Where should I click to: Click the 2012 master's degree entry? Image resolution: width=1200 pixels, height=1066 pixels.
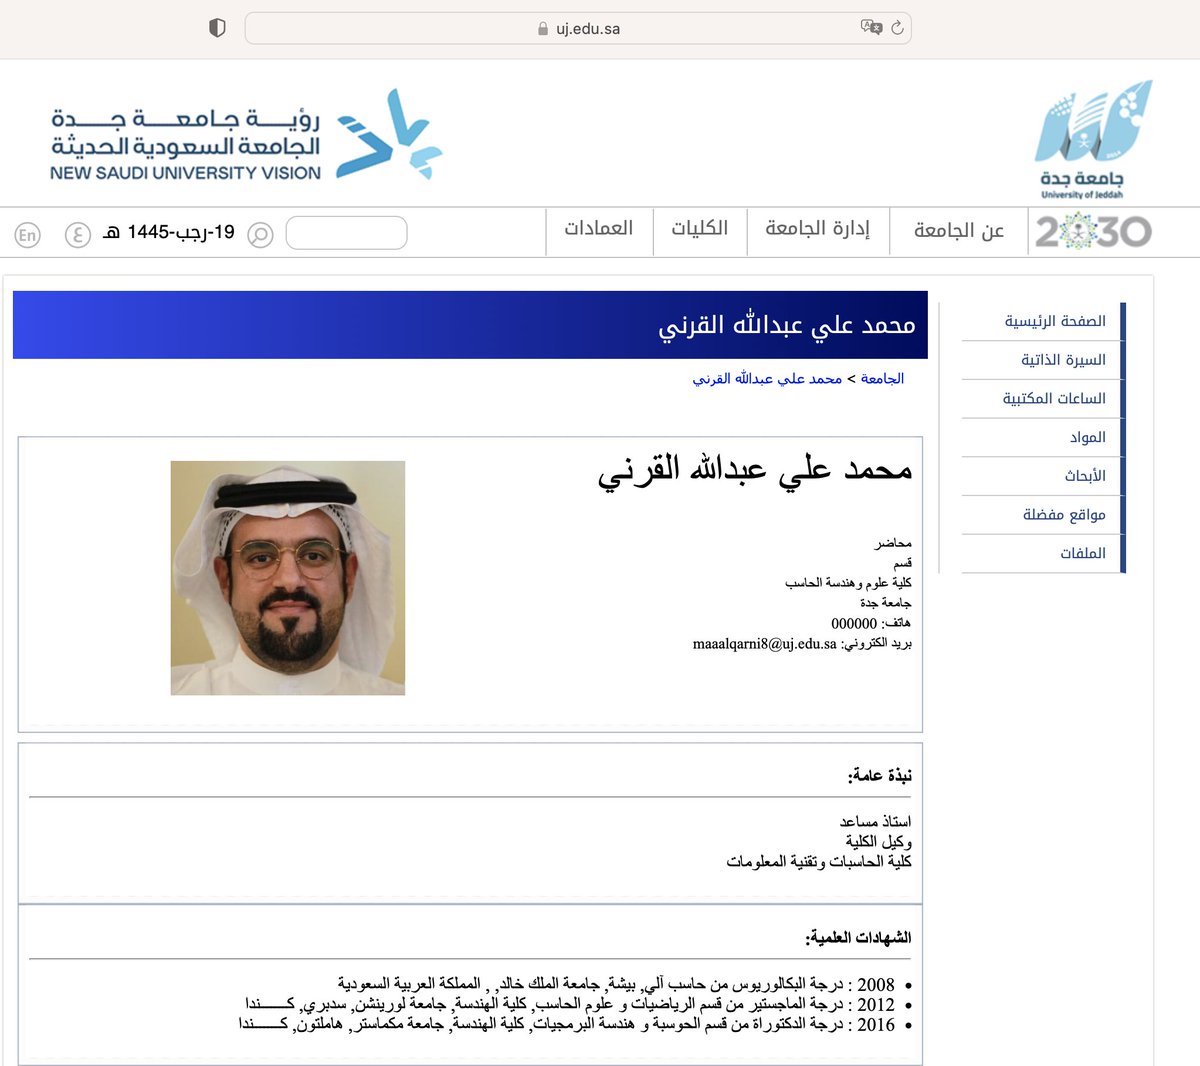(x=570, y=1004)
